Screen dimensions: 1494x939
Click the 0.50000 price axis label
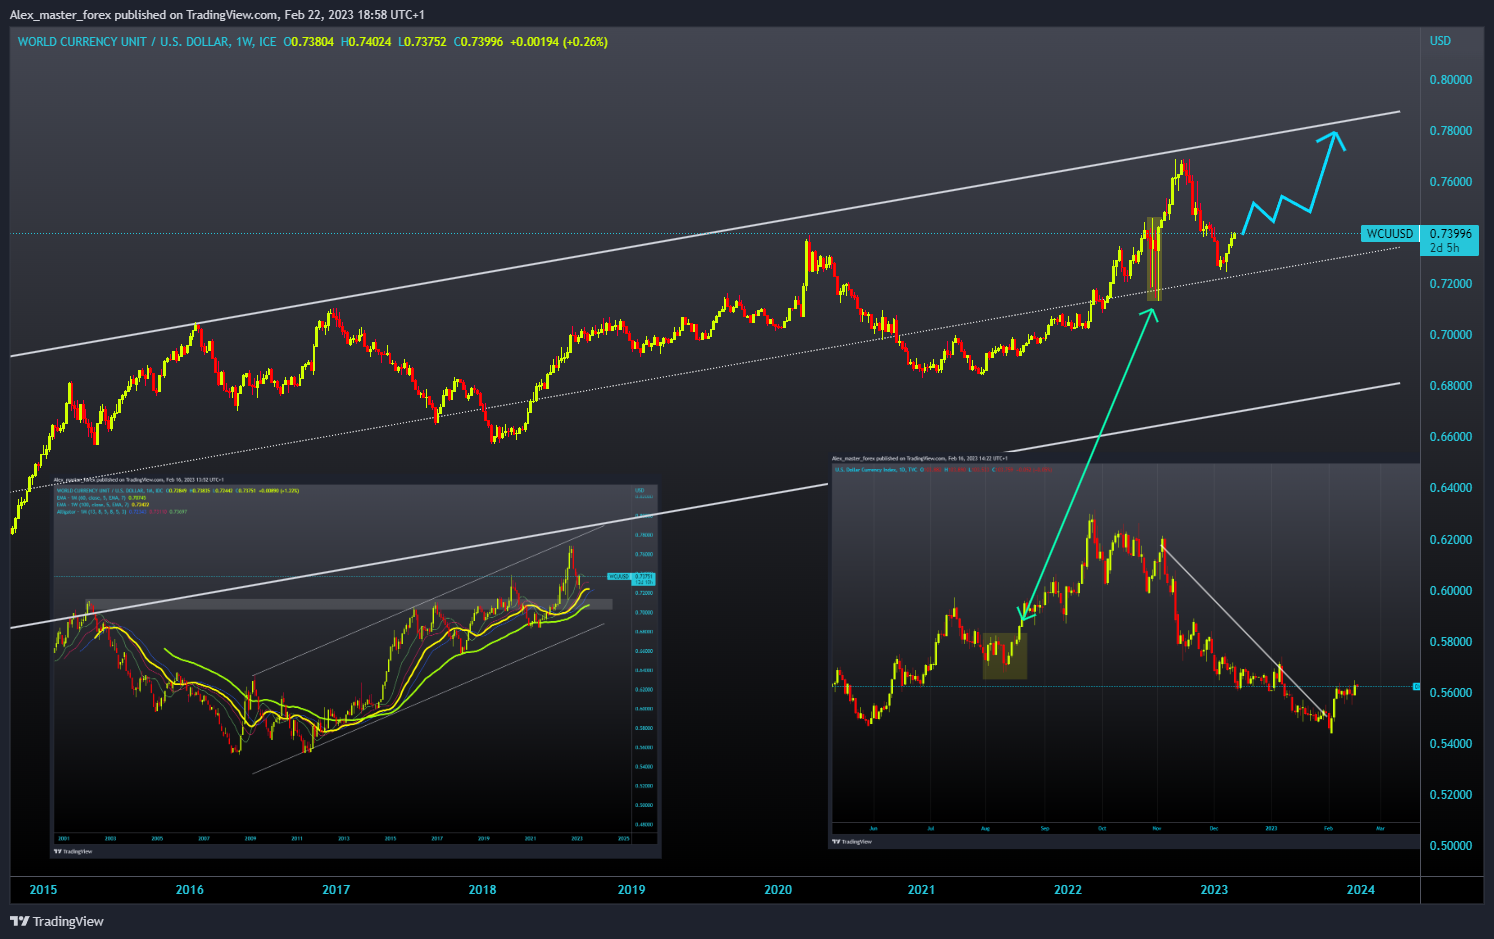pos(1450,846)
